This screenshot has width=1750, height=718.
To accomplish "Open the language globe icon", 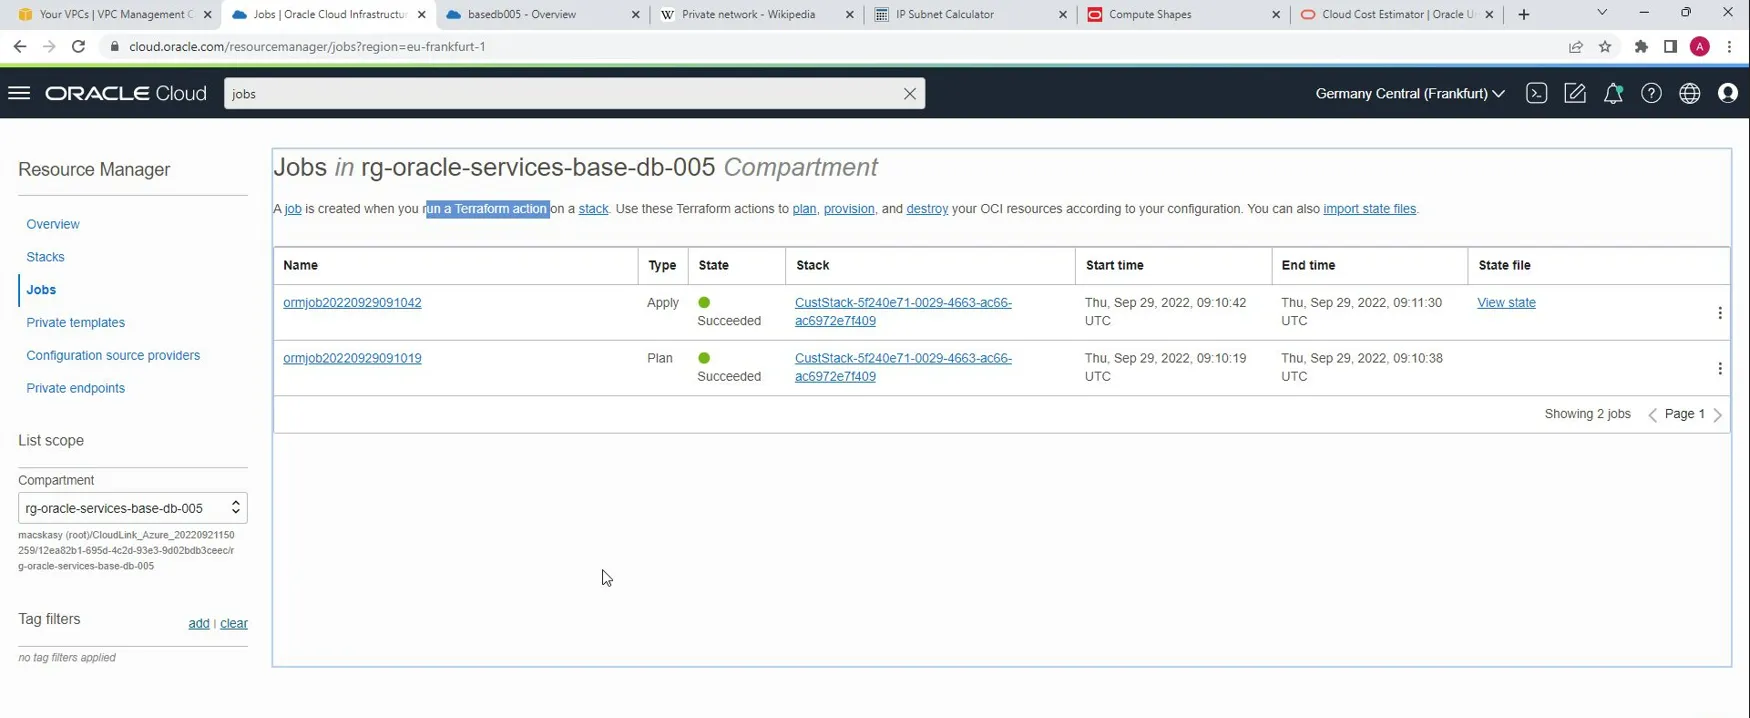I will coord(1689,93).
